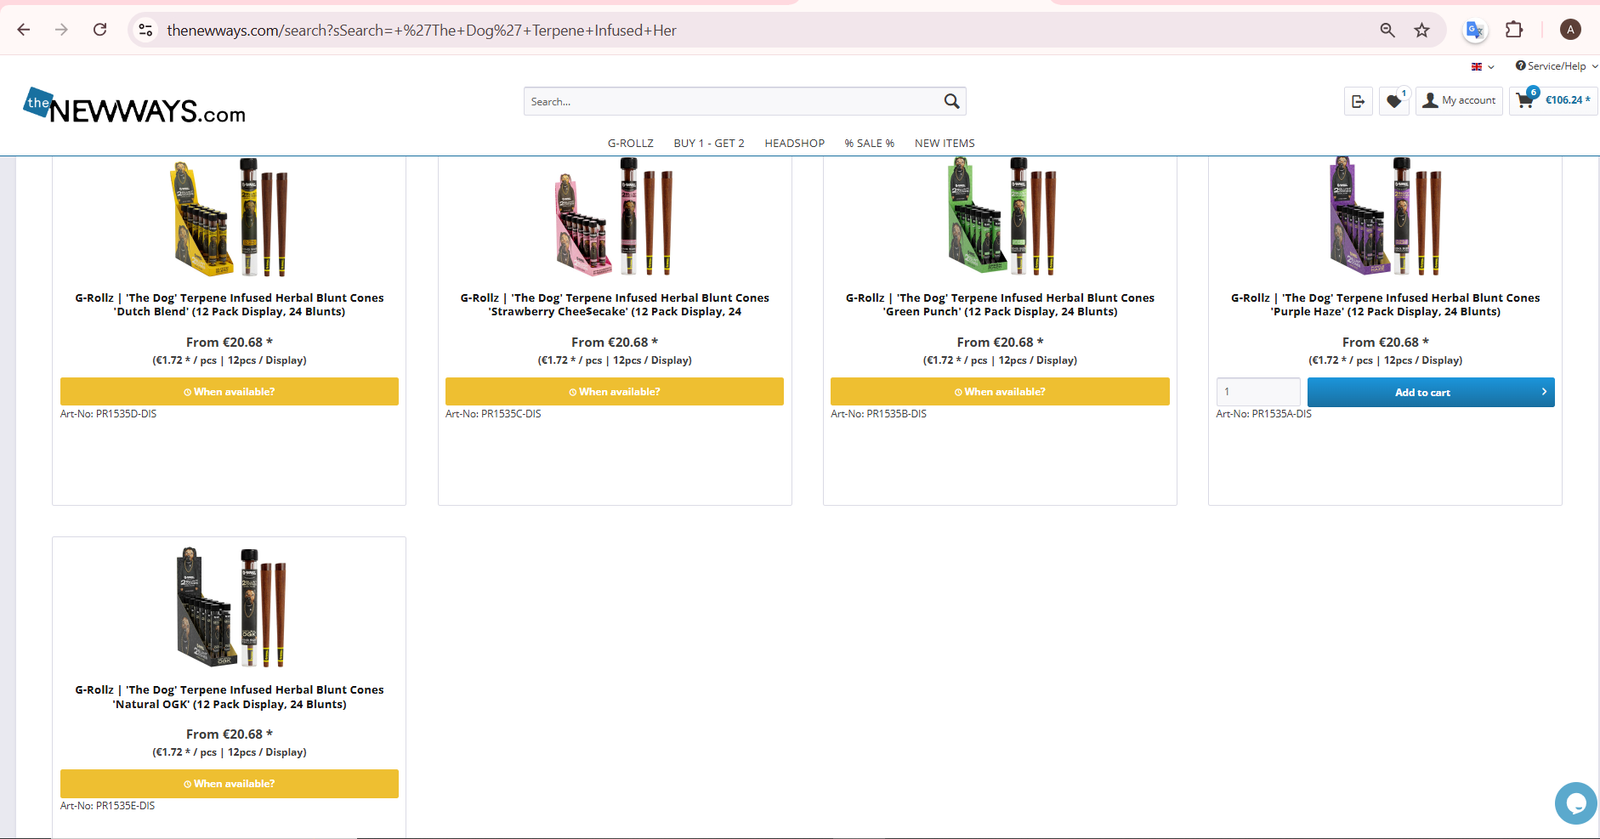Open the live chat bubble
This screenshot has height=839, width=1600.
click(x=1575, y=803)
